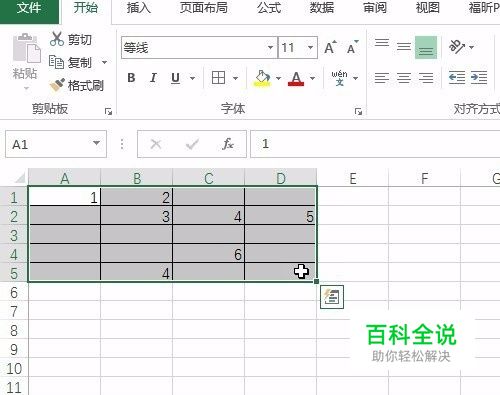Switch to the 公式 Formulas tab
The height and width of the screenshot is (395, 500).
269,8
